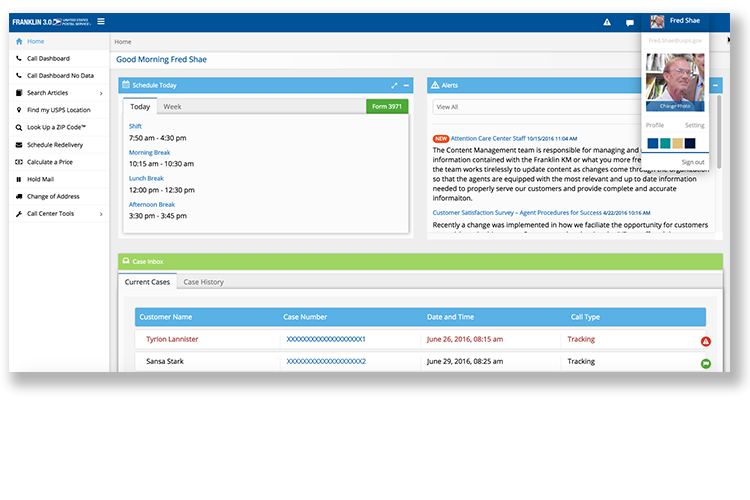Toggle the hamburger menu in header
Screen dimensions: 750x500
(101, 22)
